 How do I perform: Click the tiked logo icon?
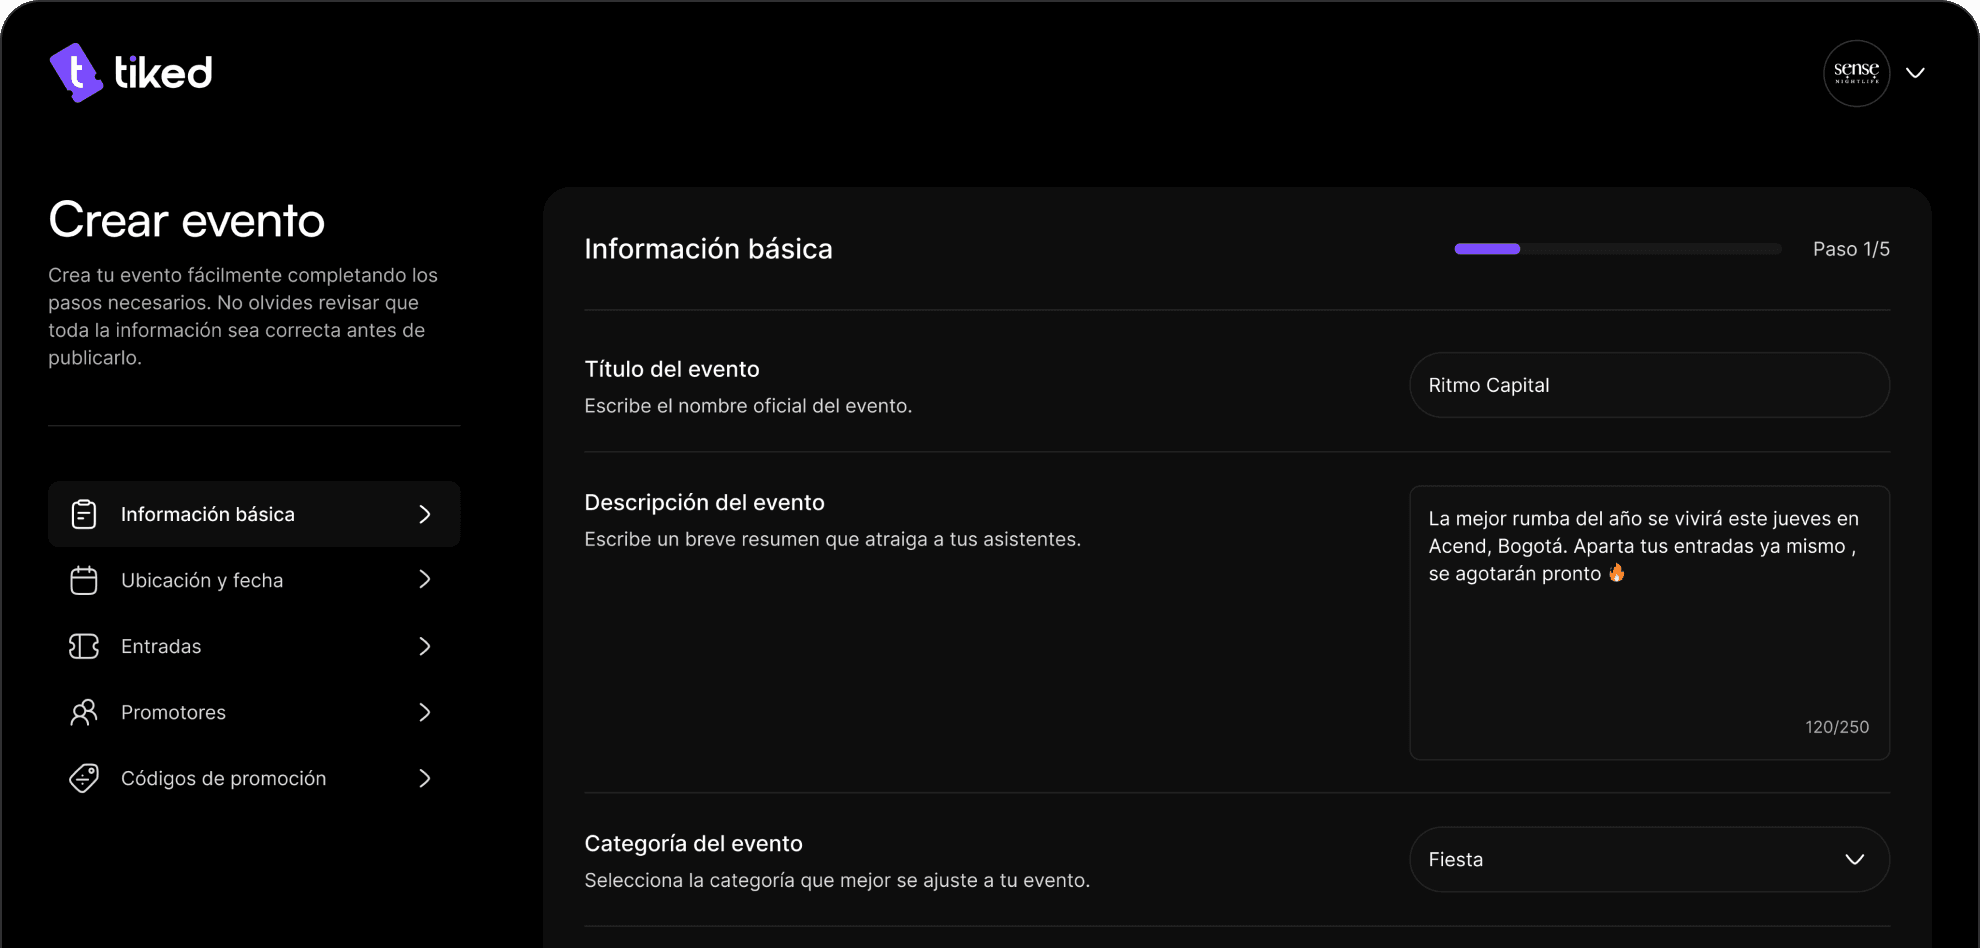[x=76, y=73]
